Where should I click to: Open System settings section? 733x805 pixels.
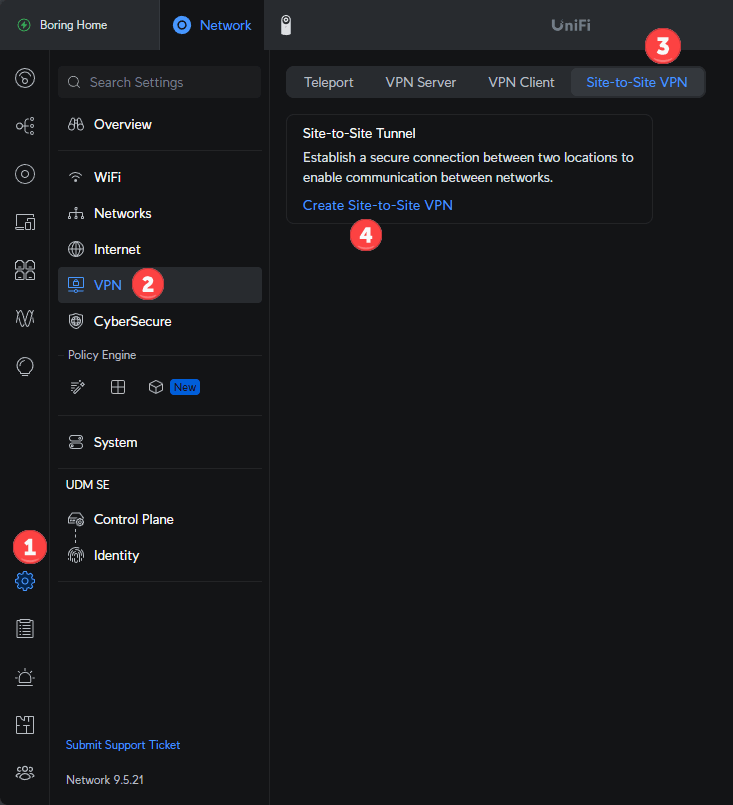tap(160, 442)
